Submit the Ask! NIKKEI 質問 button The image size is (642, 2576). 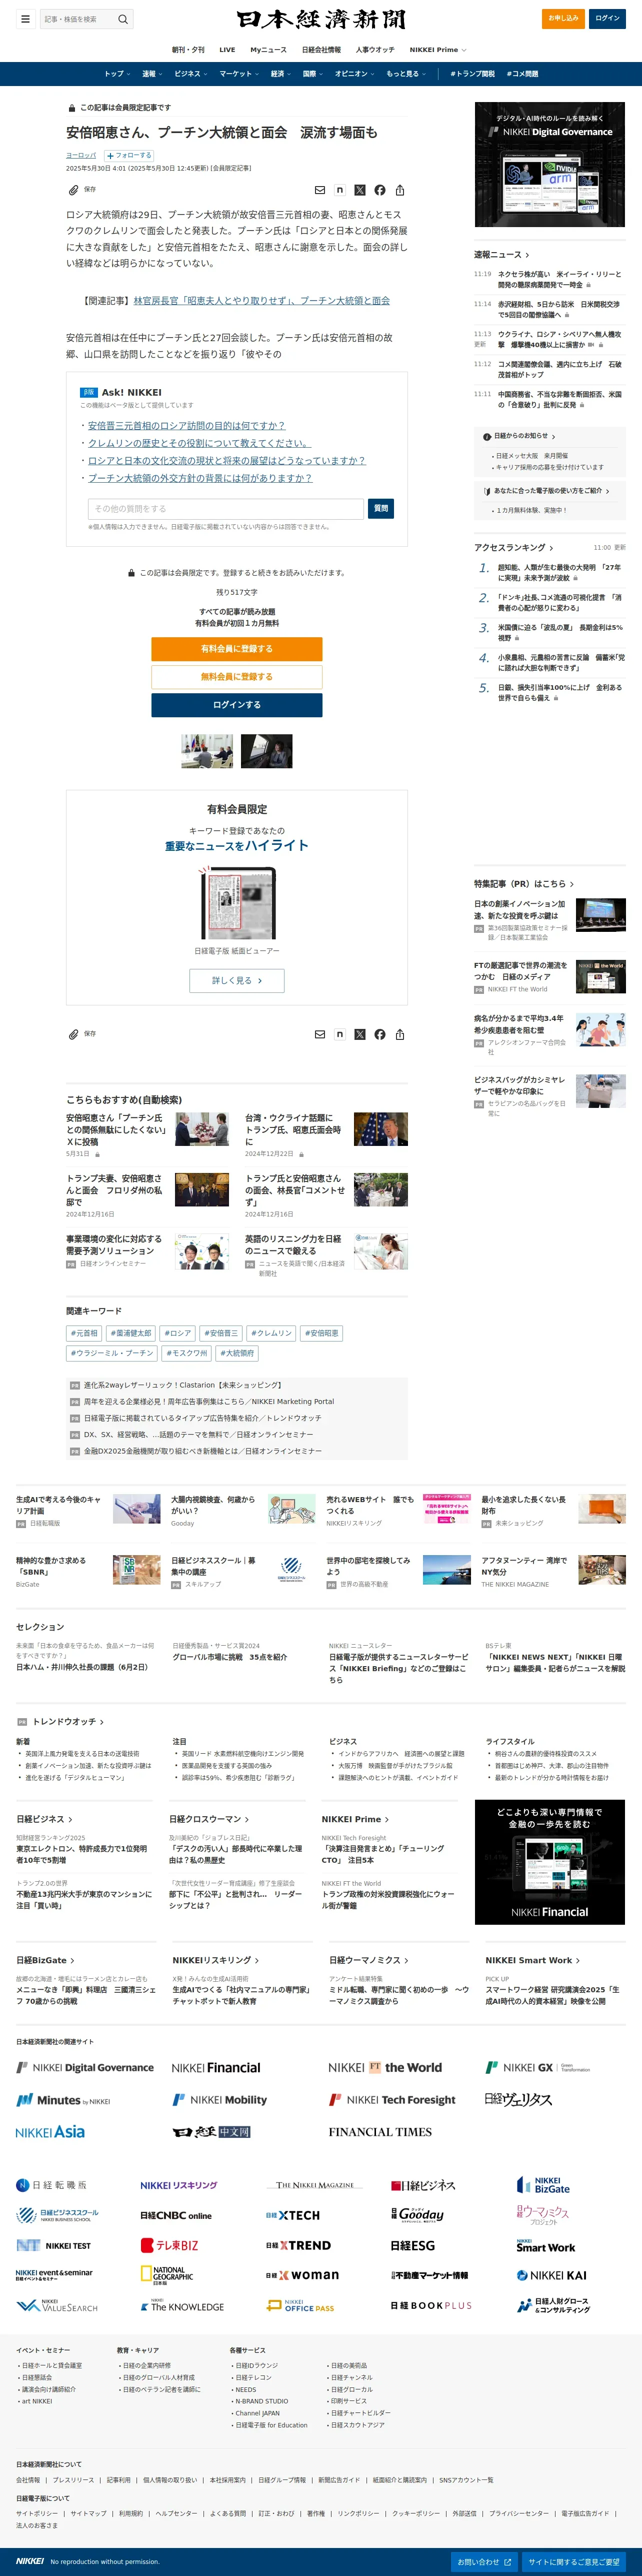tap(381, 508)
